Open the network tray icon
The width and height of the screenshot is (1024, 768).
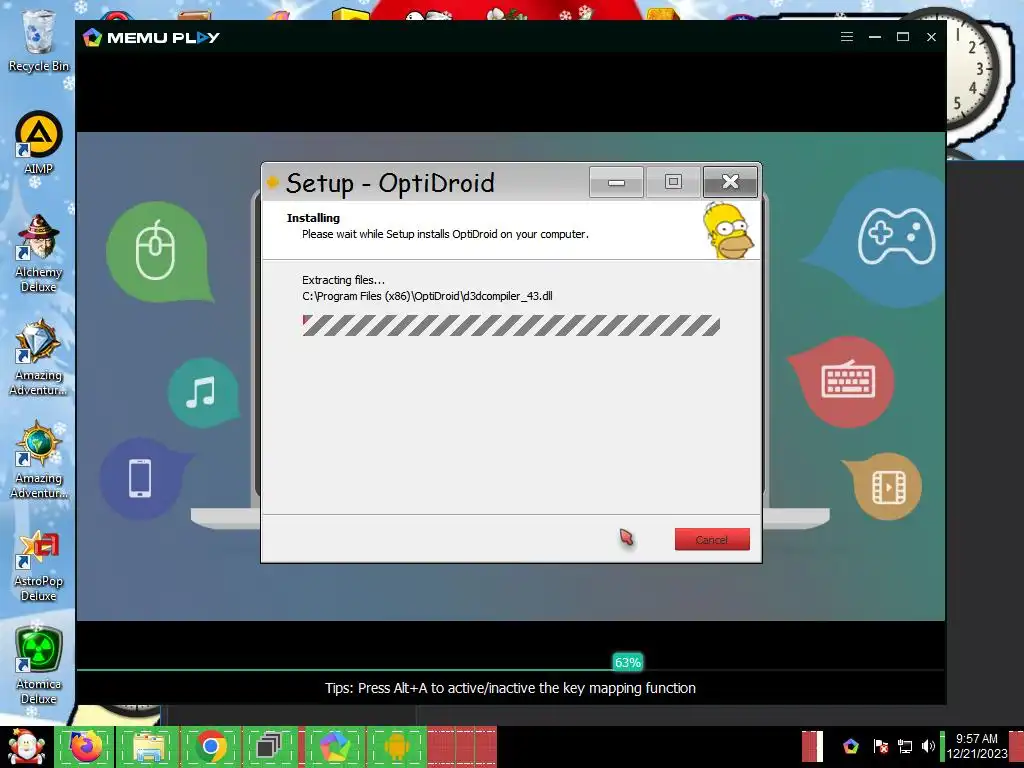(x=904, y=746)
